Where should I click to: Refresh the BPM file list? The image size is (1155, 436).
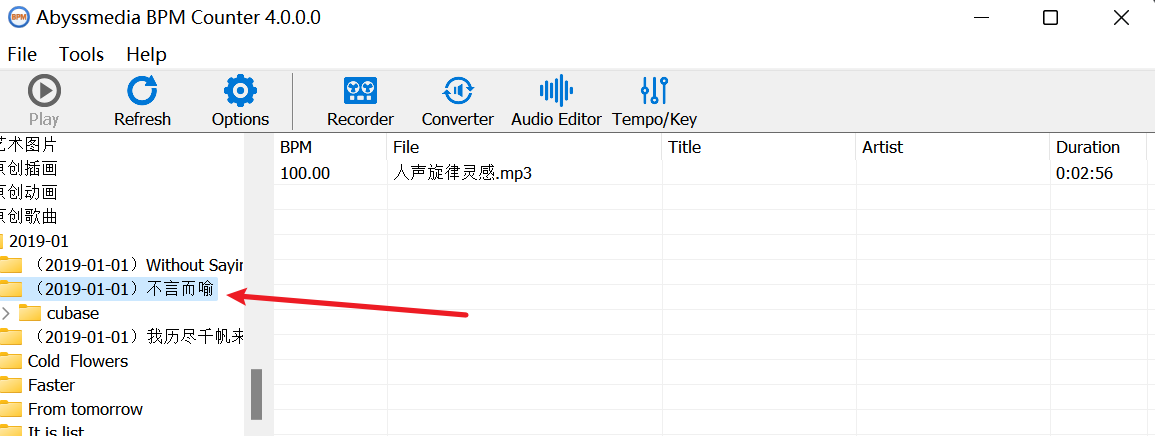142,101
